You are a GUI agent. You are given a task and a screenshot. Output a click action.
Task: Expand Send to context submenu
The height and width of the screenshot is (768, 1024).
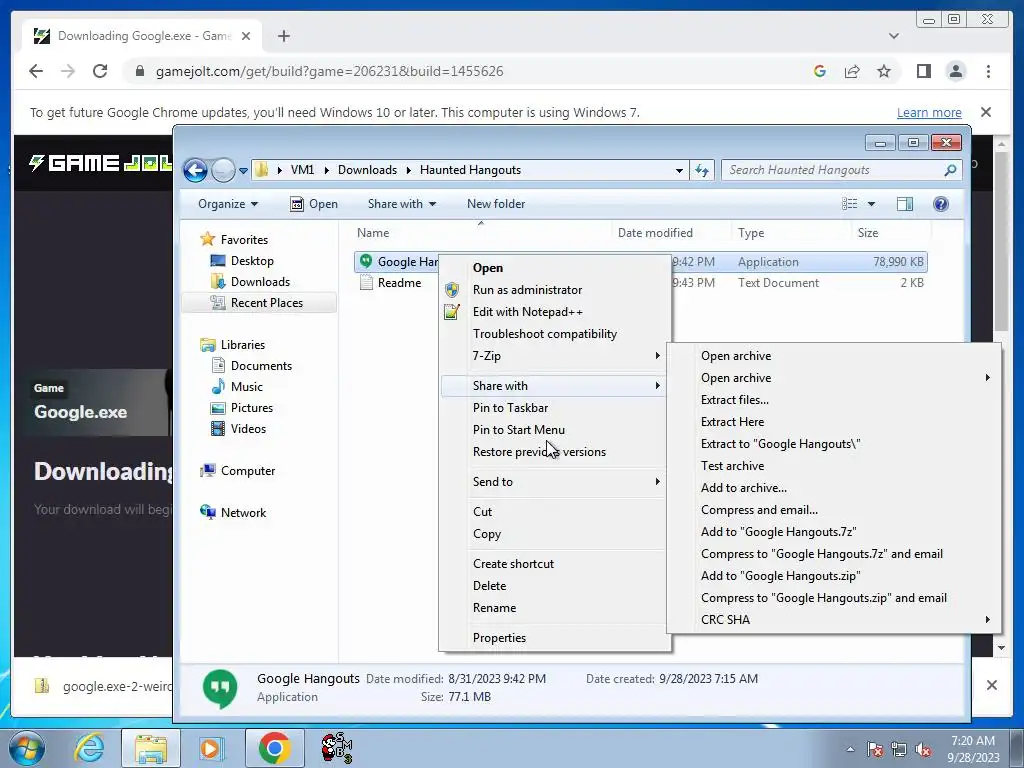tap(554, 482)
